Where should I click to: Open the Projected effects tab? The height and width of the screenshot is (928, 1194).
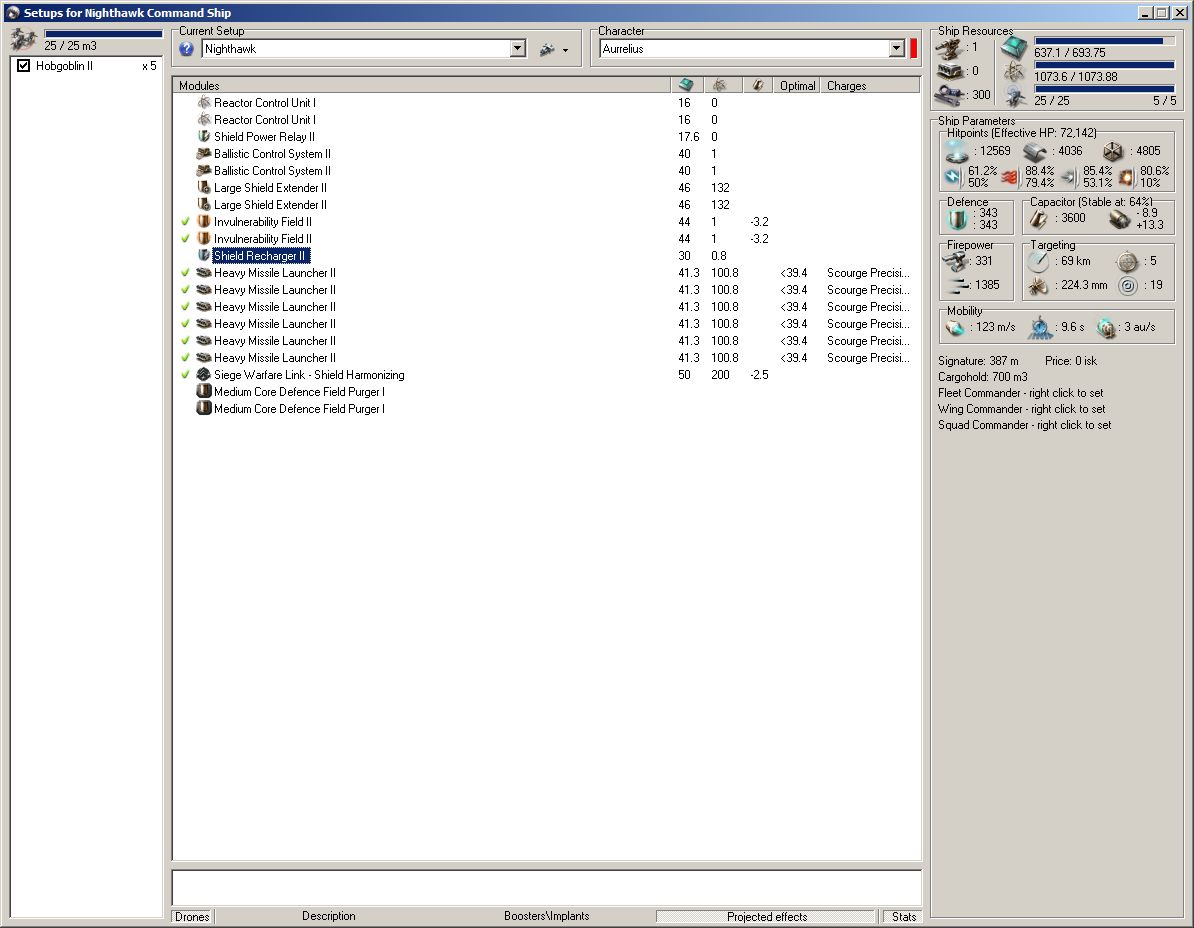766,916
